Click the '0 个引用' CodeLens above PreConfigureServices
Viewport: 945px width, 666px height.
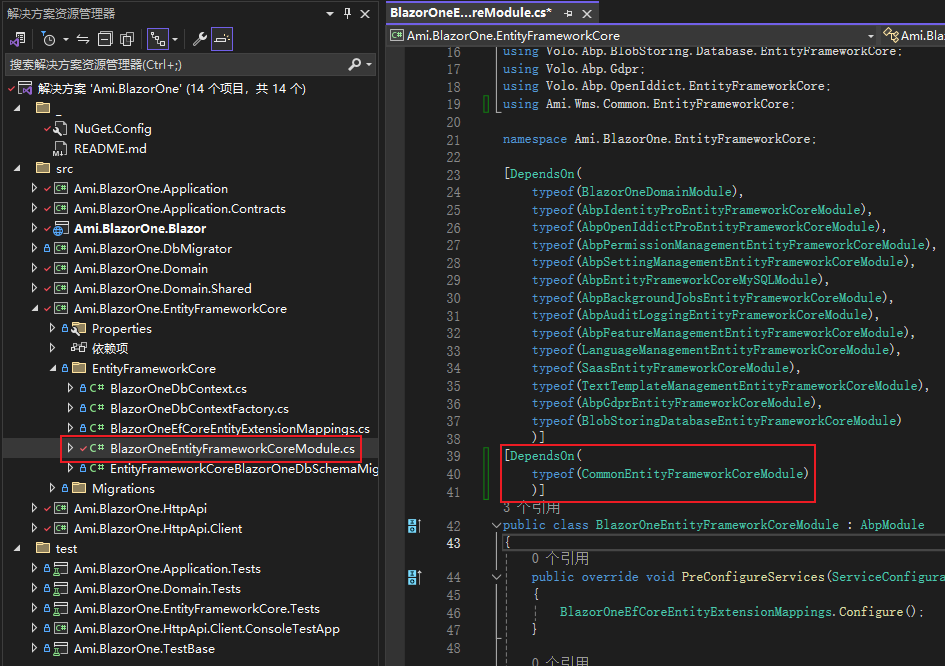tap(560, 559)
